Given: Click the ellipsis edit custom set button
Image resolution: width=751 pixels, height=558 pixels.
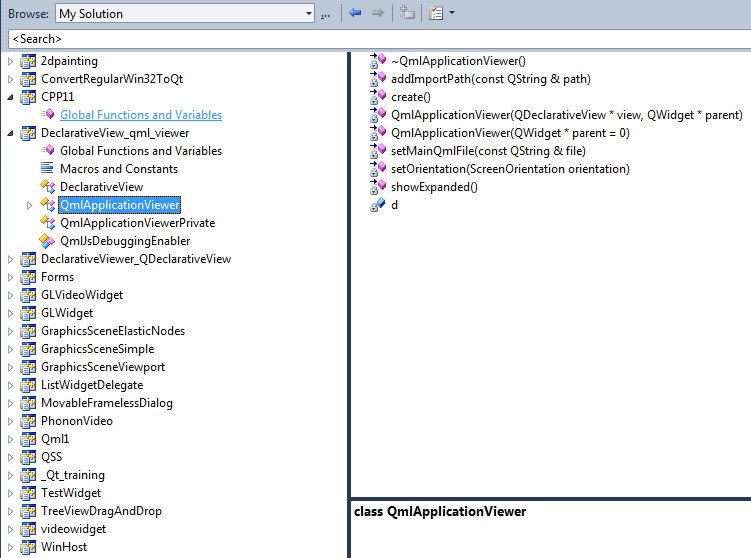Looking at the screenshot, I should 326,14.
